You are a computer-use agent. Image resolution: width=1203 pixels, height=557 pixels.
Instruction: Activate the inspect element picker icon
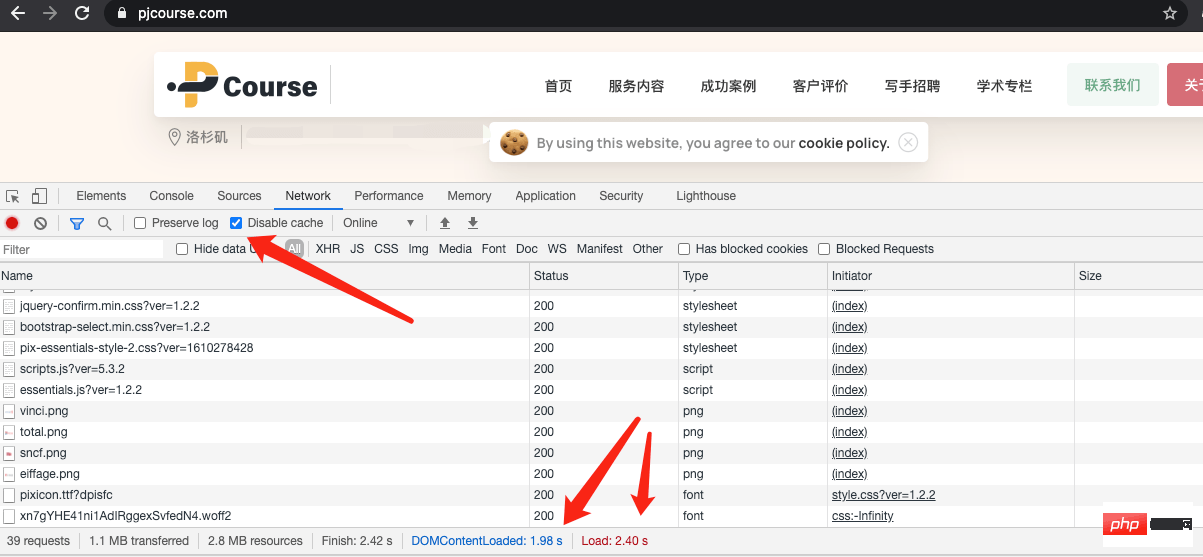click(x=13, y=196)
